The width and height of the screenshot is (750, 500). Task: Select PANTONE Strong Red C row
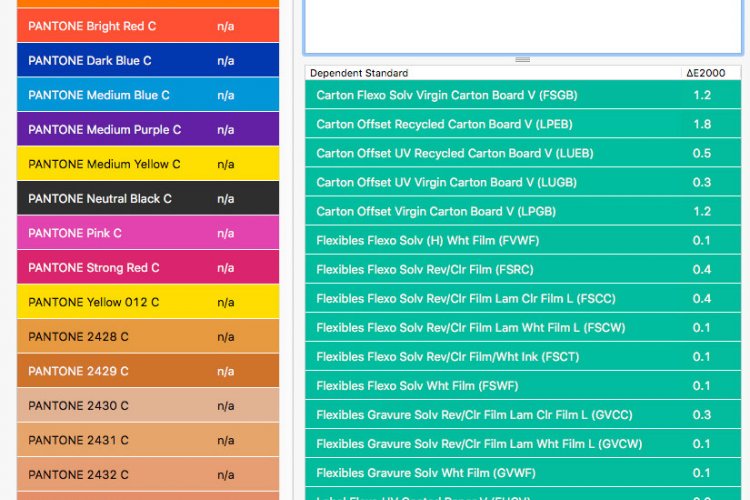[148, 267]
